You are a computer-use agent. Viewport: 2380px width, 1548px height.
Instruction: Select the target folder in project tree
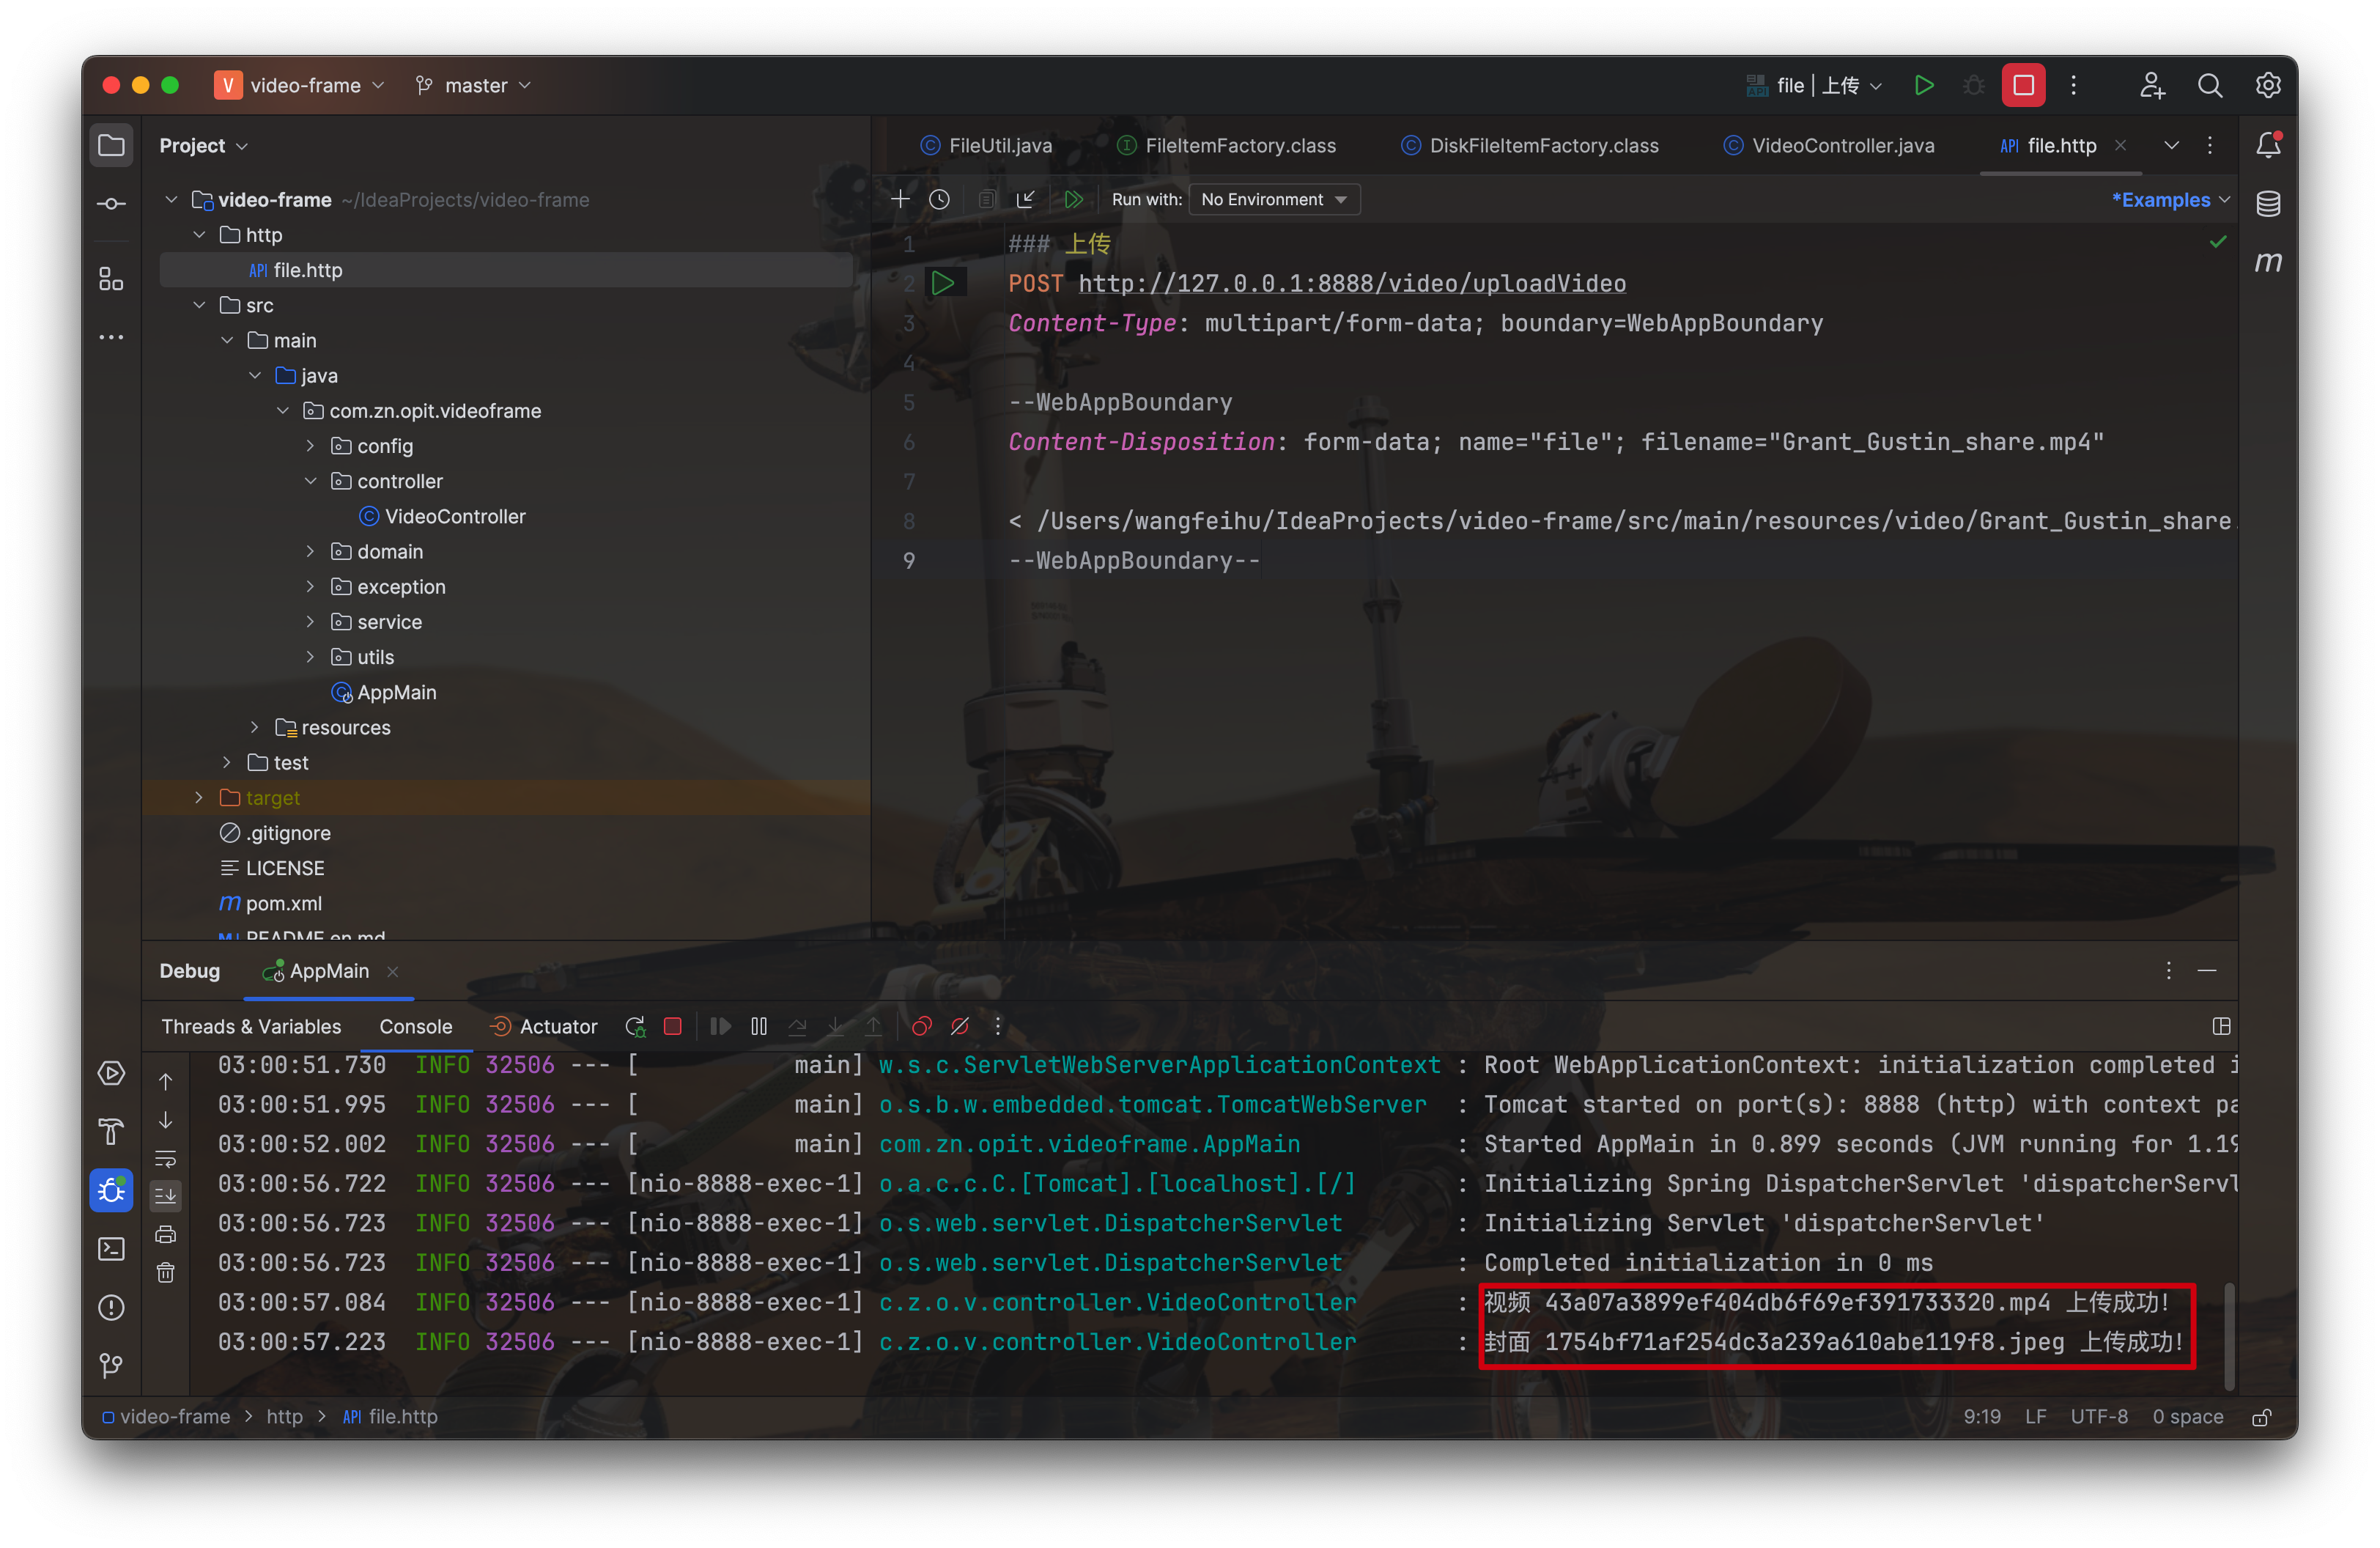click(267, 797)
